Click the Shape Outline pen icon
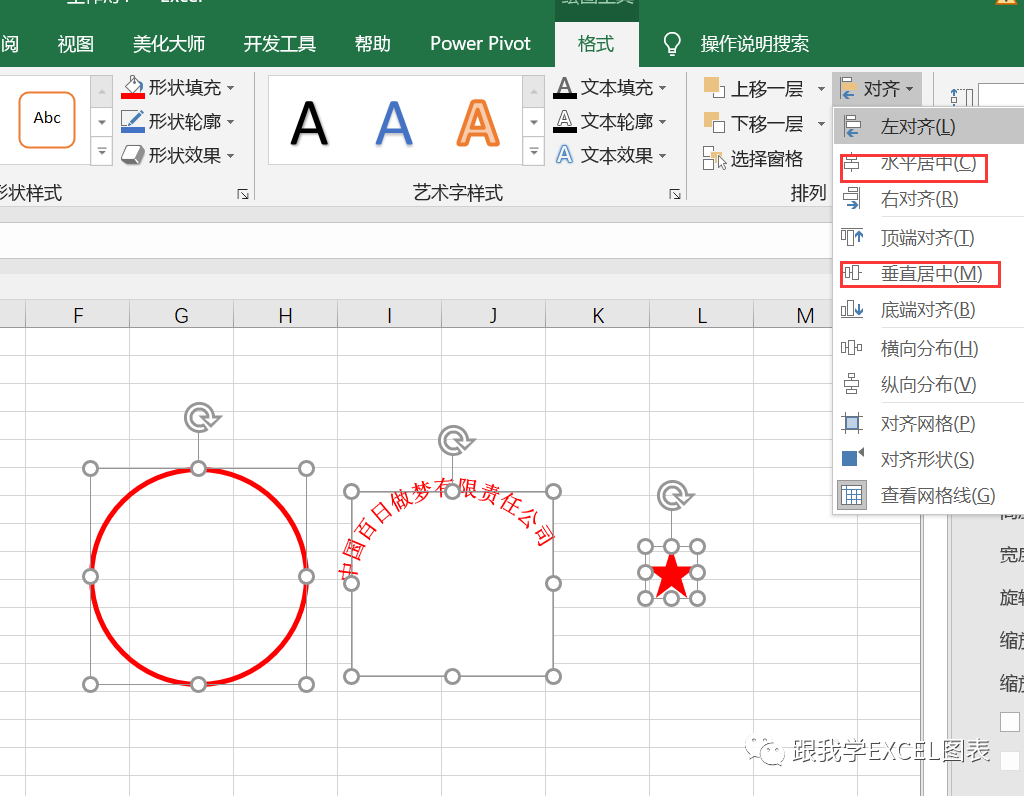1024x796 pixels. coord(133,121)
